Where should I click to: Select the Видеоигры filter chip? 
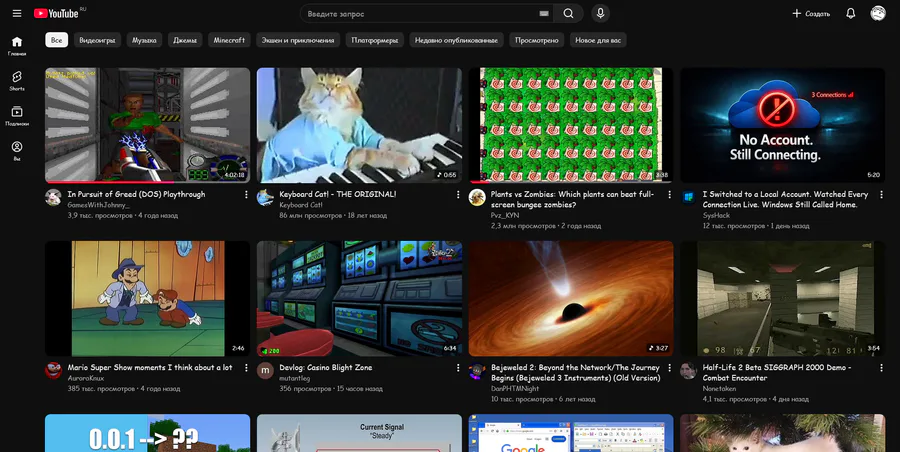coord(97,40)
